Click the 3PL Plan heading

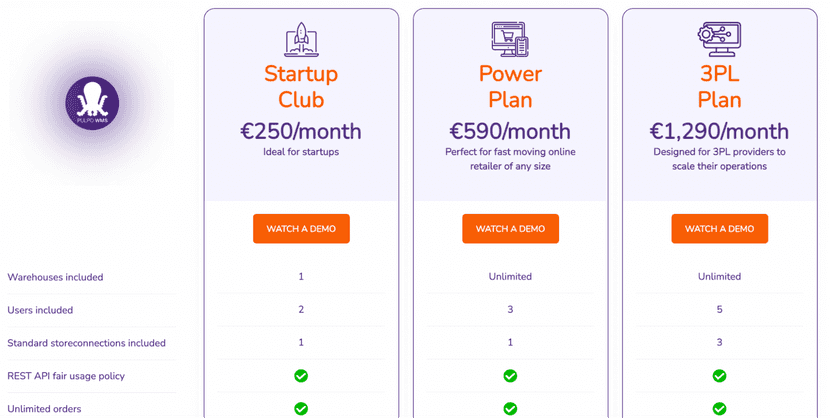719,87
